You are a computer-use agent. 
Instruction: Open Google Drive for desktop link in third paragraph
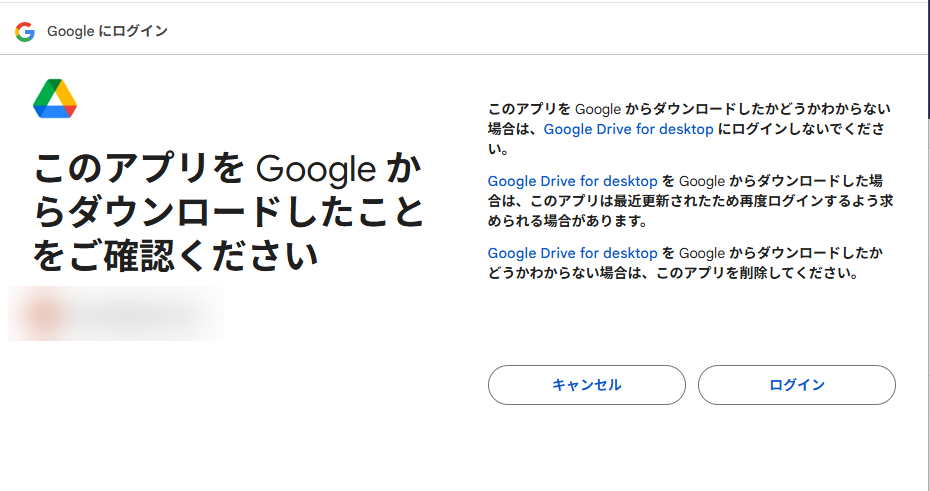(x=572, y=253)
